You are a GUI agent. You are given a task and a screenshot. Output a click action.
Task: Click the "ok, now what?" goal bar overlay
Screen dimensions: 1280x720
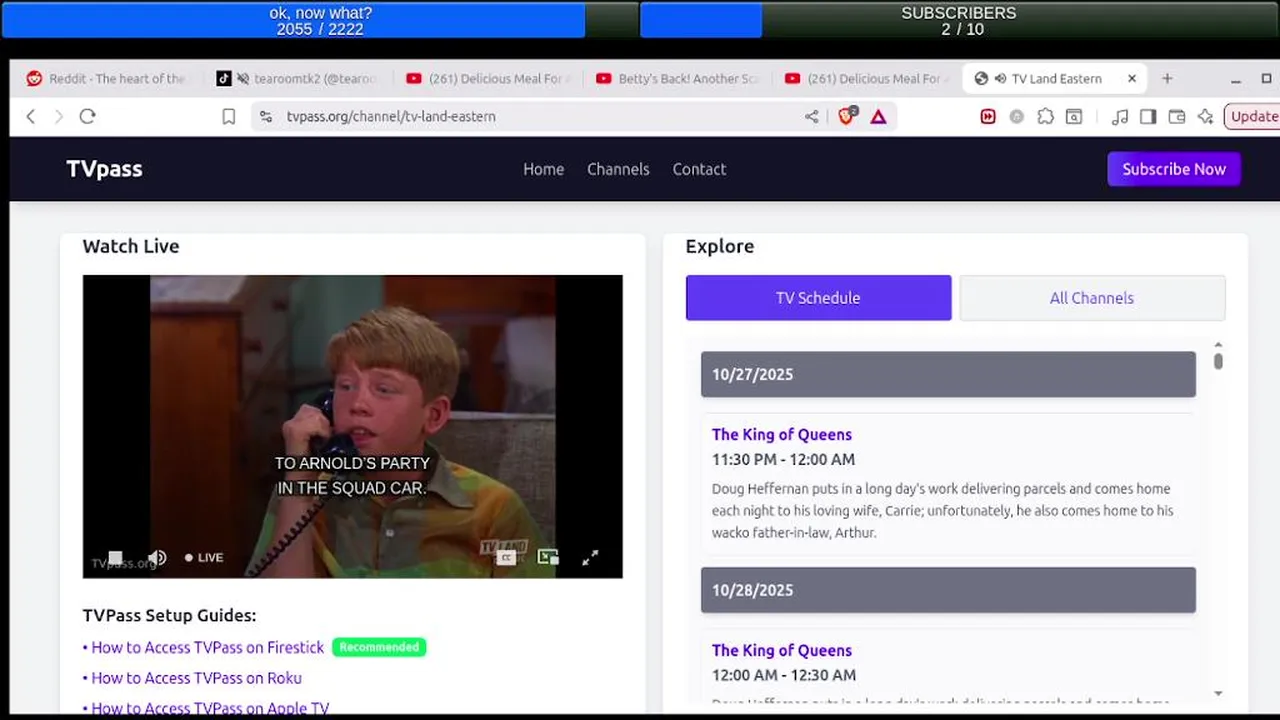tap(320, 20)
